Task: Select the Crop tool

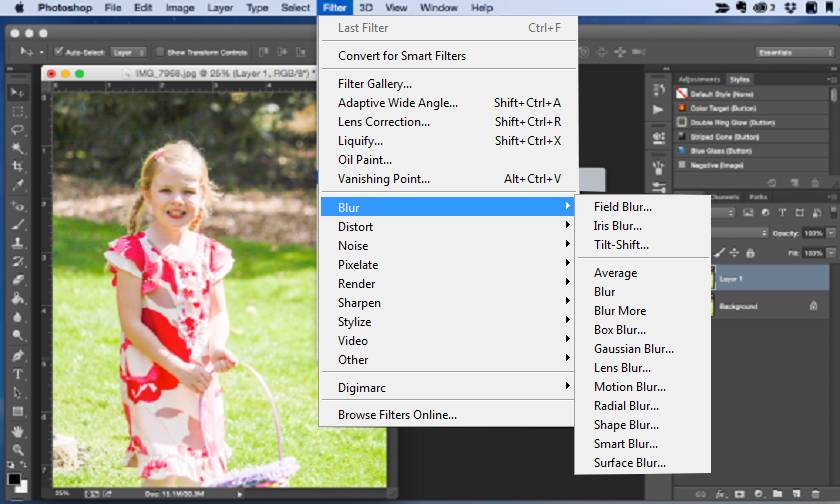Action: pos(17,167)
